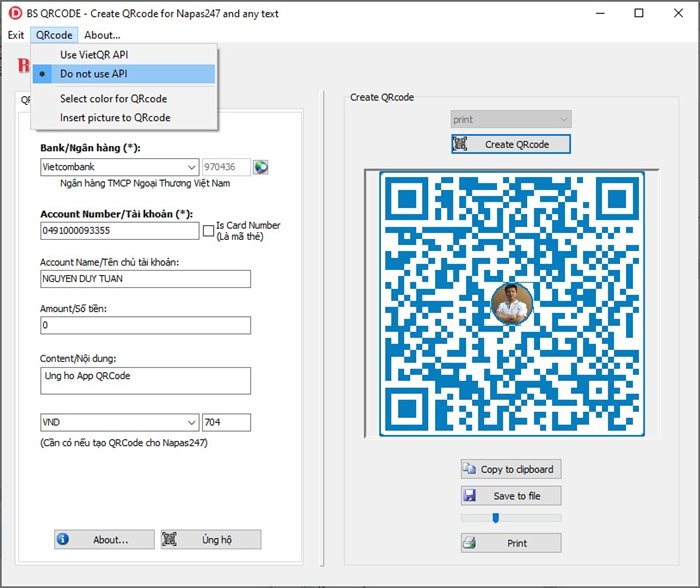Select the Do not use API option
Viewport: 700px width, 588px height.
click(124, 74)
